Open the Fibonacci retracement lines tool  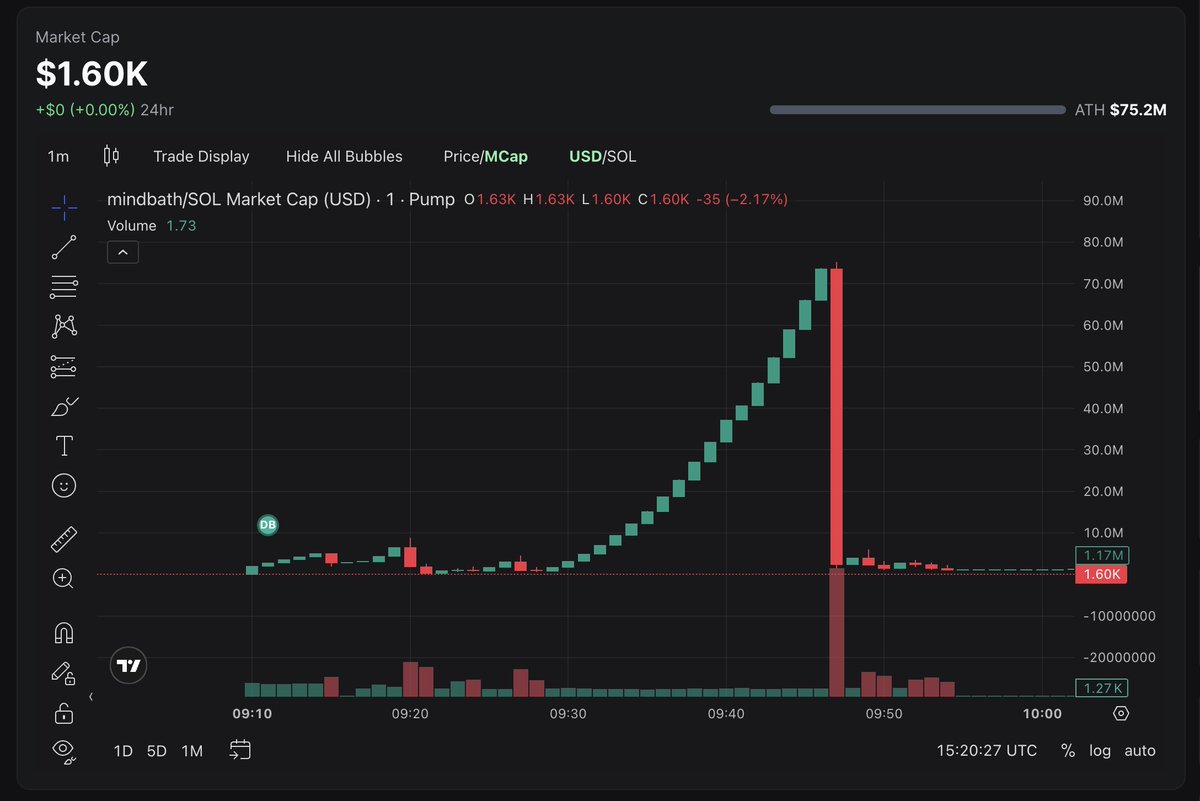(64, 287)
